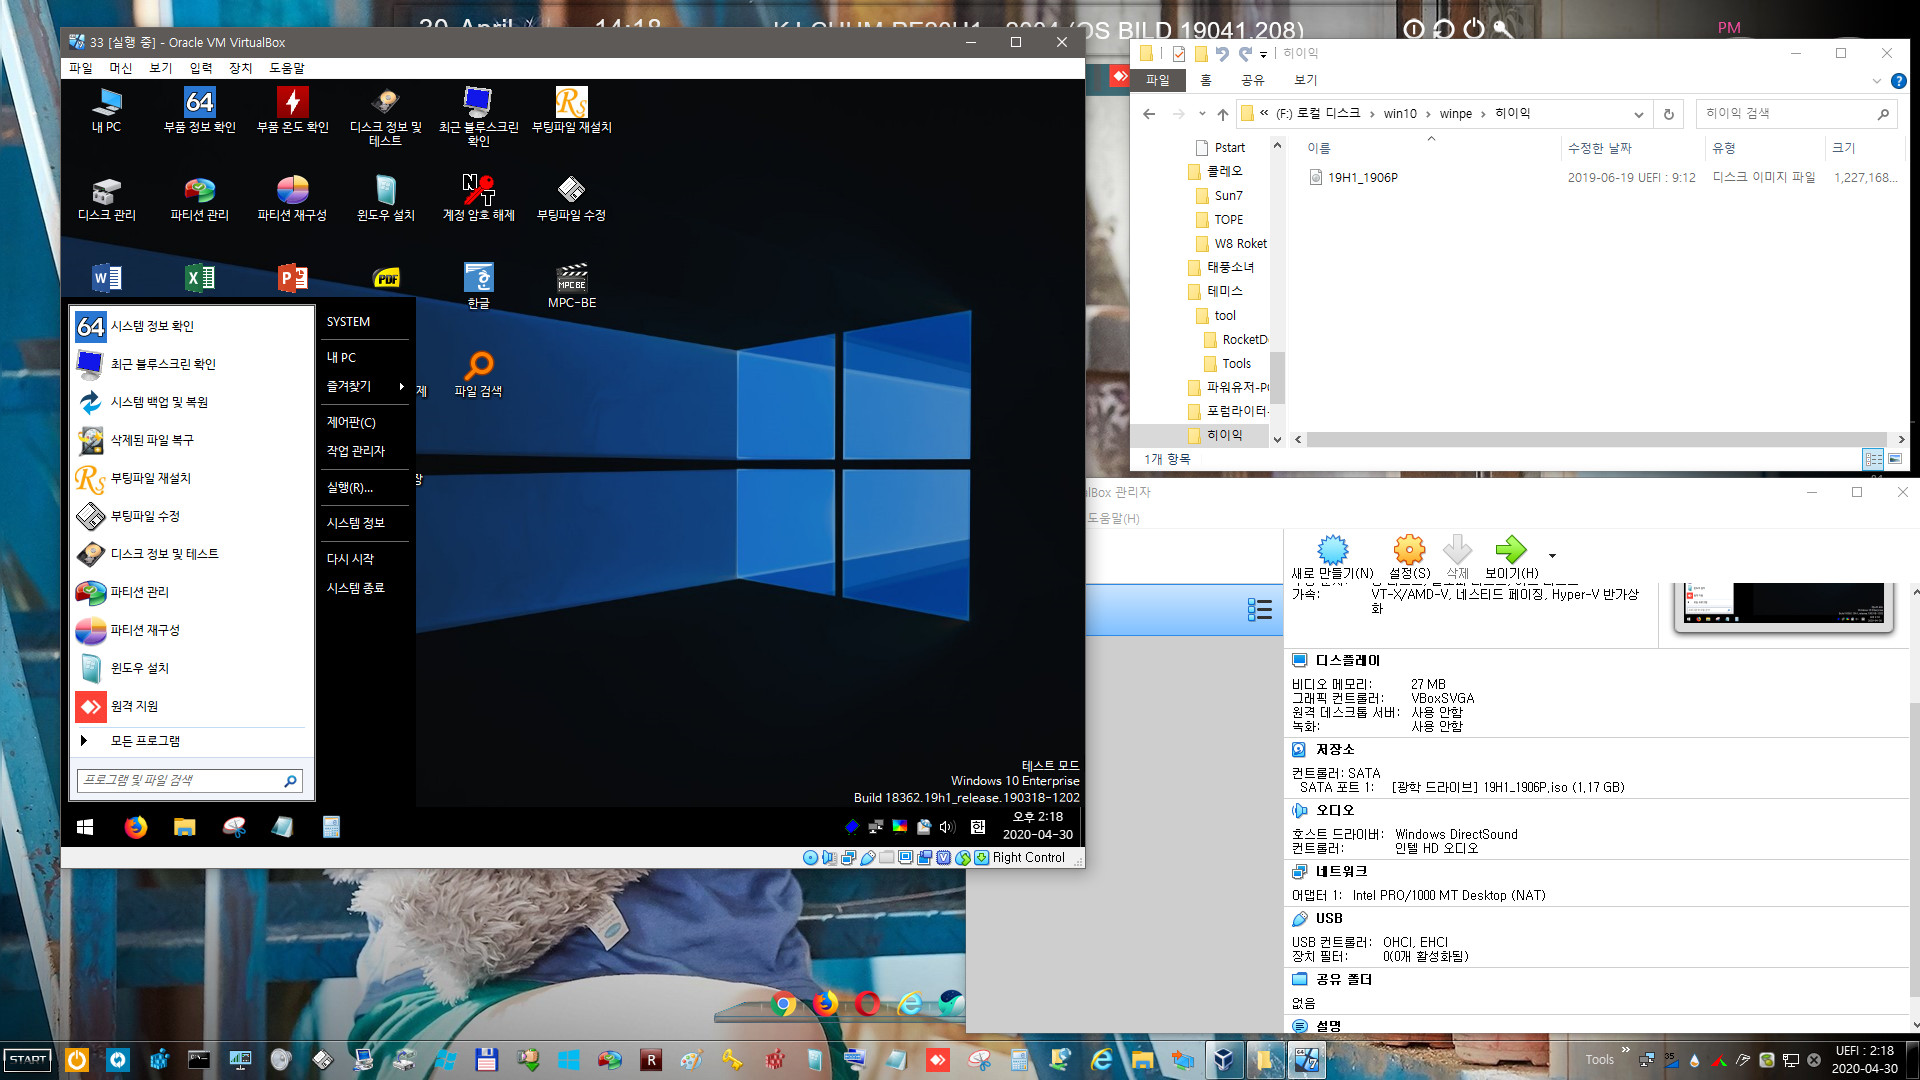Screen dimensions: 1920x1080
Task: Open the 한글 desktop icon
Action: point(478,286)
